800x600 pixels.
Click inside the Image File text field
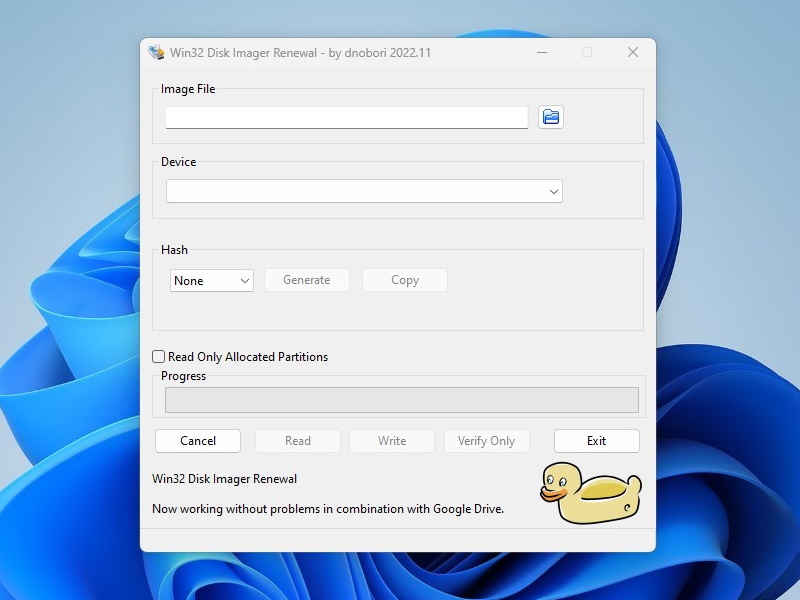coord(346,117)
